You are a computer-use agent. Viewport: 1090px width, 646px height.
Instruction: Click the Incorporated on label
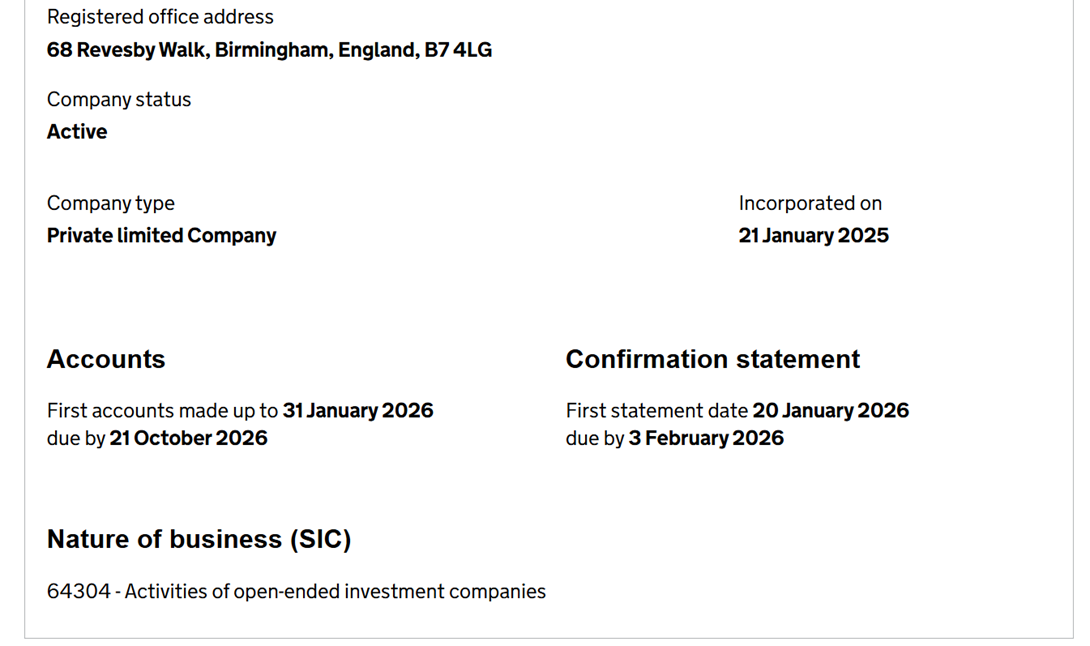810,203
